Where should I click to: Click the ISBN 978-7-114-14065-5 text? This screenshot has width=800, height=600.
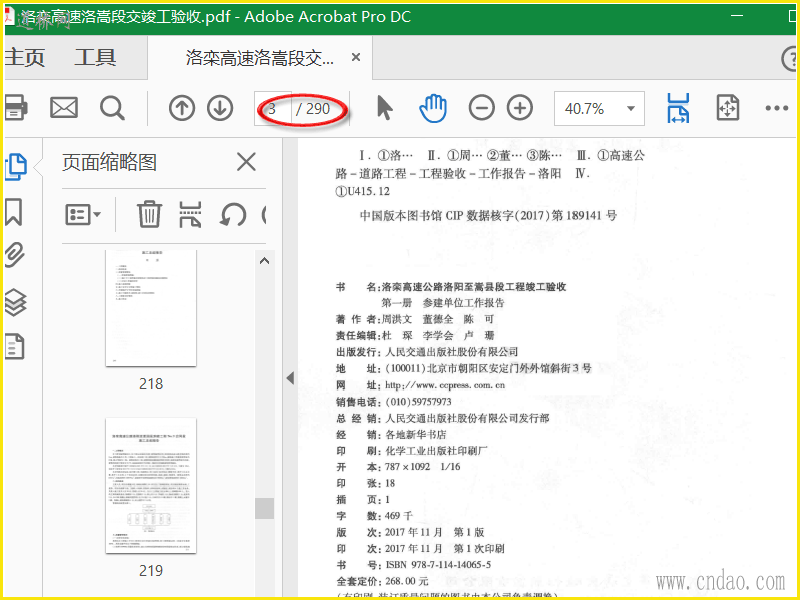point(438,565)
